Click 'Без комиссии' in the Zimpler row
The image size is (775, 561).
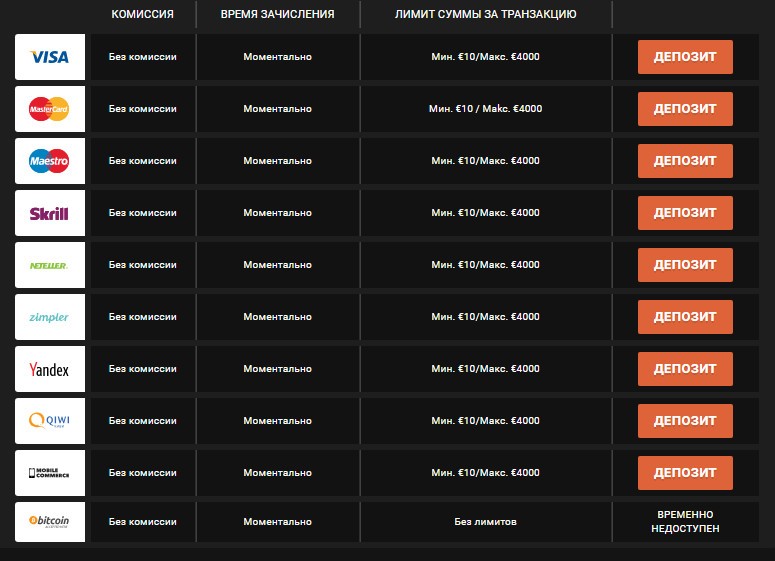pyautogui.click(x=142, y=317)
